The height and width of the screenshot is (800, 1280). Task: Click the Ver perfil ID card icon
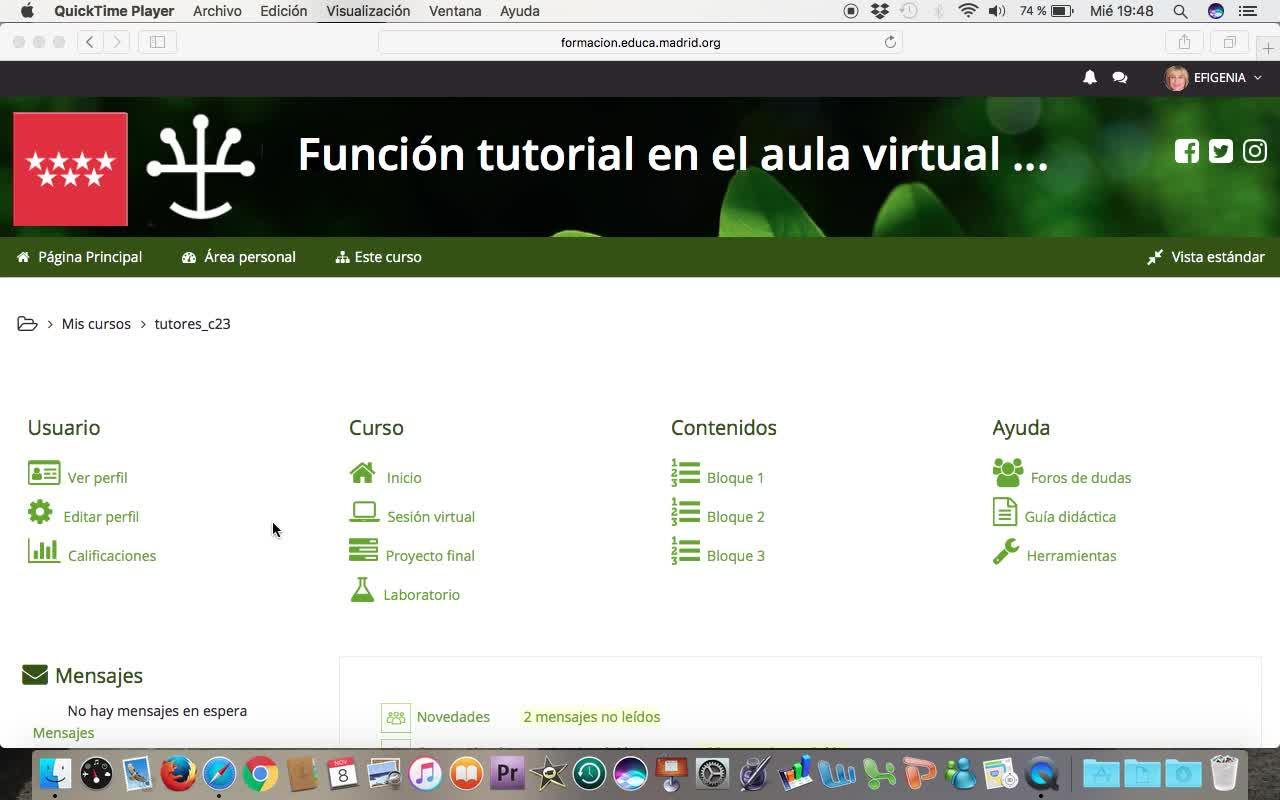coord(44,473)
